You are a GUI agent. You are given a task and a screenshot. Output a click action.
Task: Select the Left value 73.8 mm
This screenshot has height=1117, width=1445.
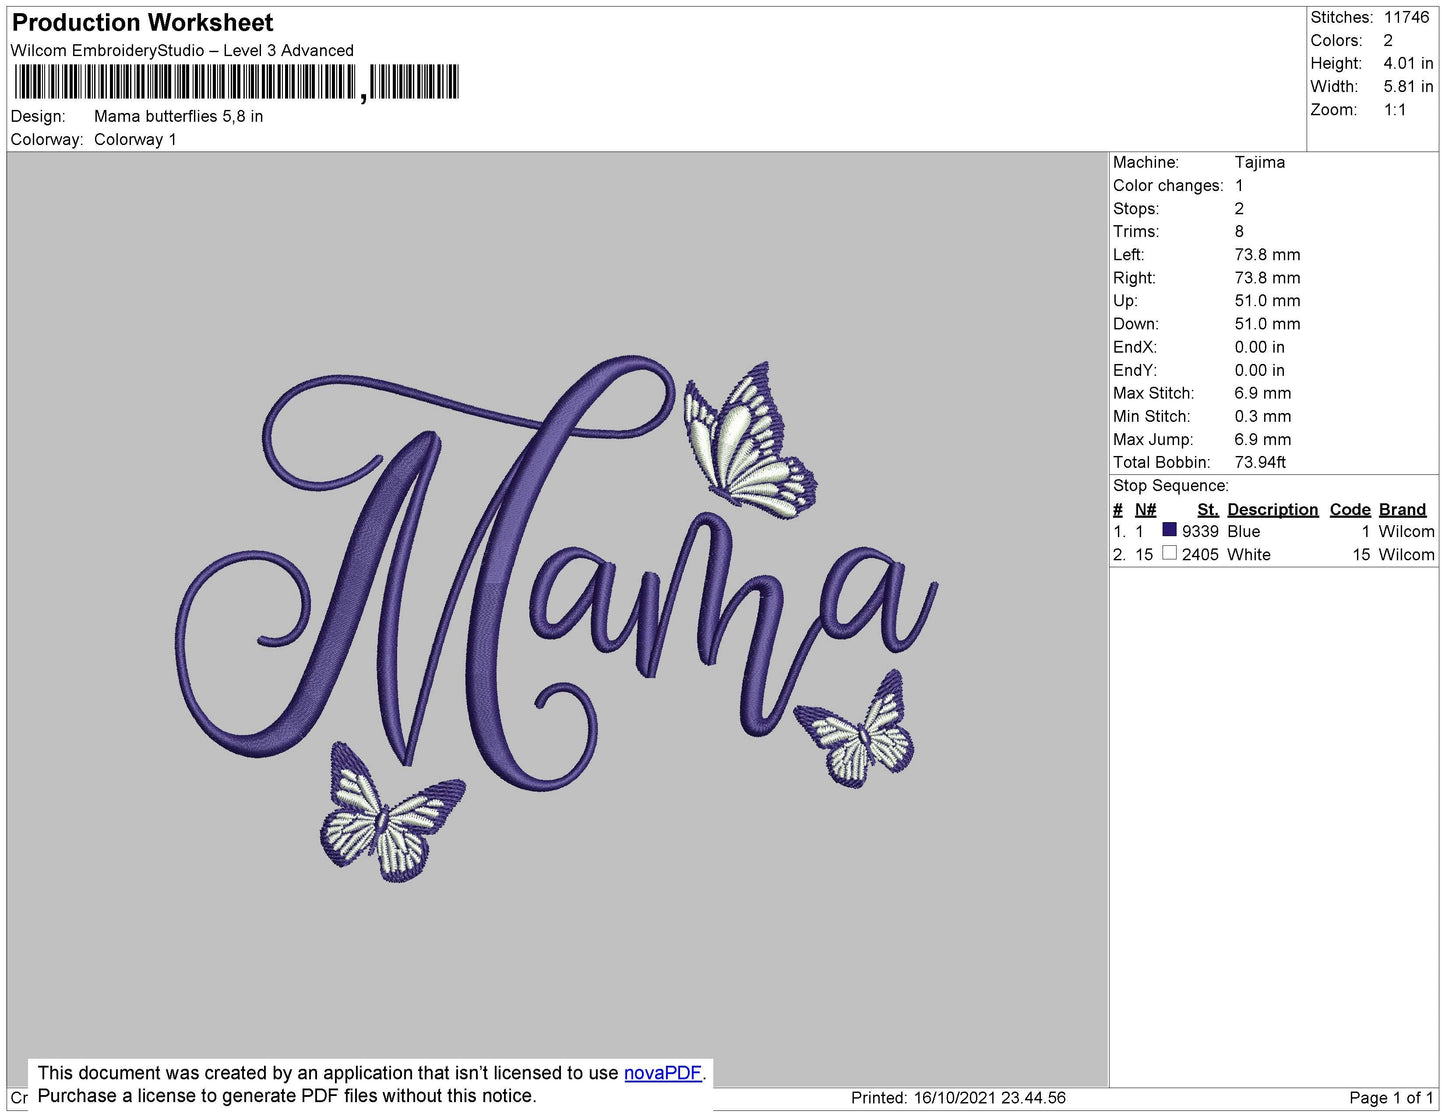point(1268,254)
